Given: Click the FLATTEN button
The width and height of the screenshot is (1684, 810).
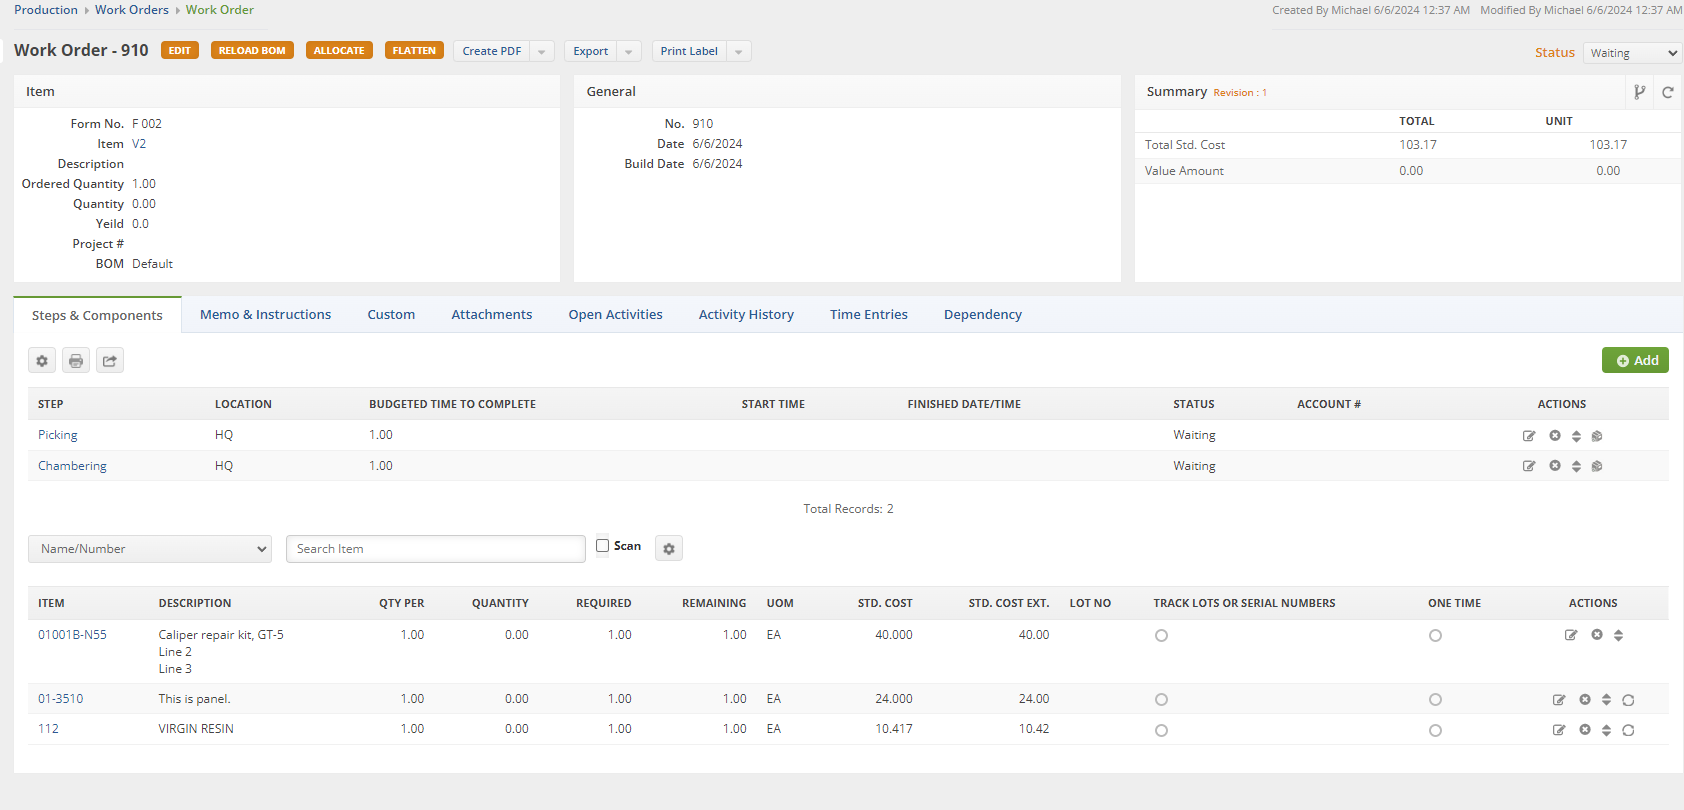Looking at the screenshot, I should (x=414, y=51).
